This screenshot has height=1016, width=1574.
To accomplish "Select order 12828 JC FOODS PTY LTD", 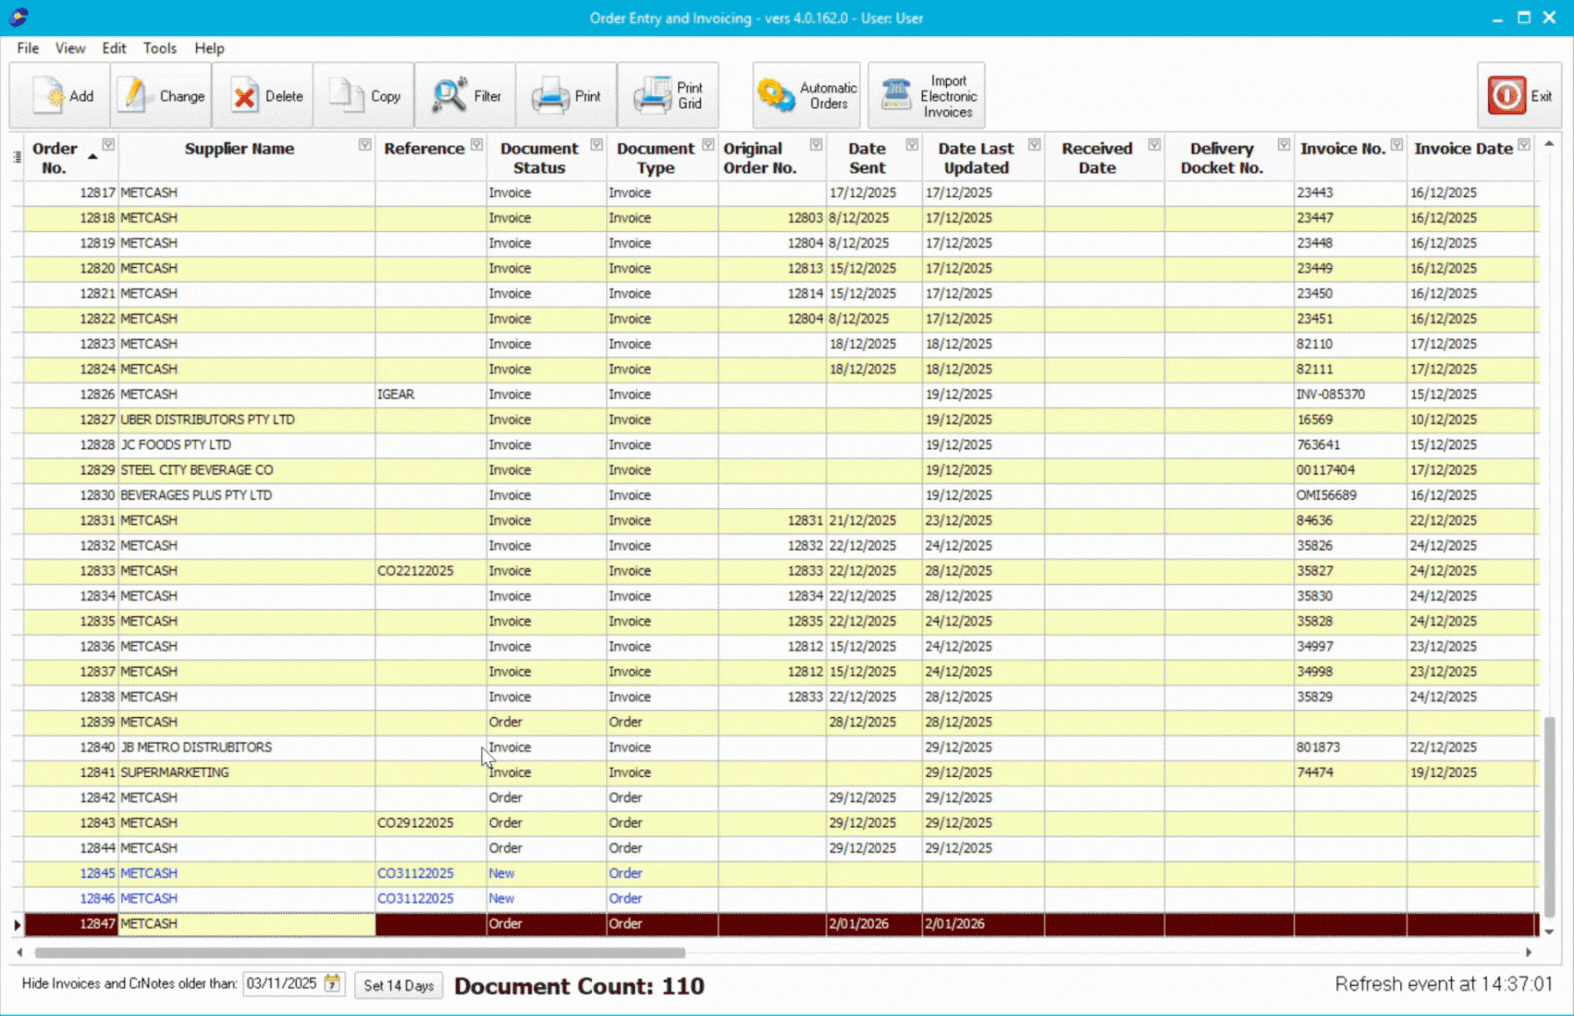I will point(780,445).
